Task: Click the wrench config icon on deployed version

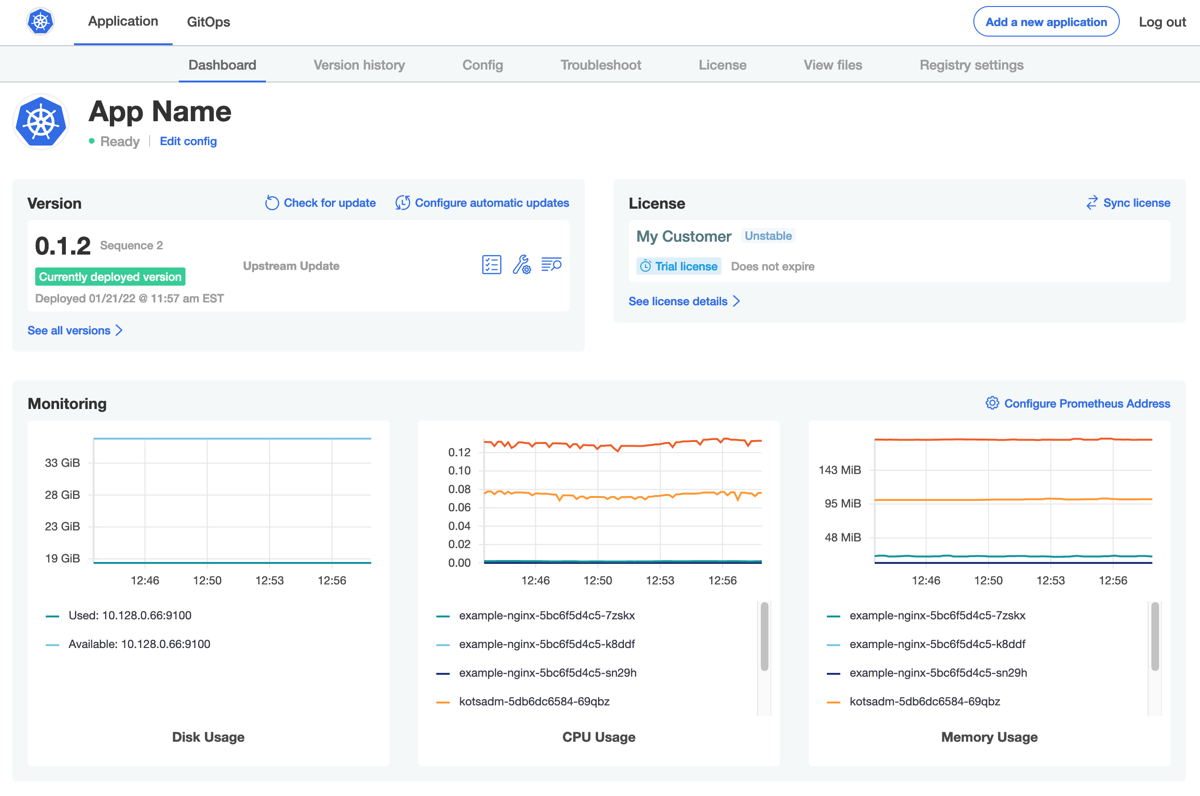Action: click(x=521, y=264)
